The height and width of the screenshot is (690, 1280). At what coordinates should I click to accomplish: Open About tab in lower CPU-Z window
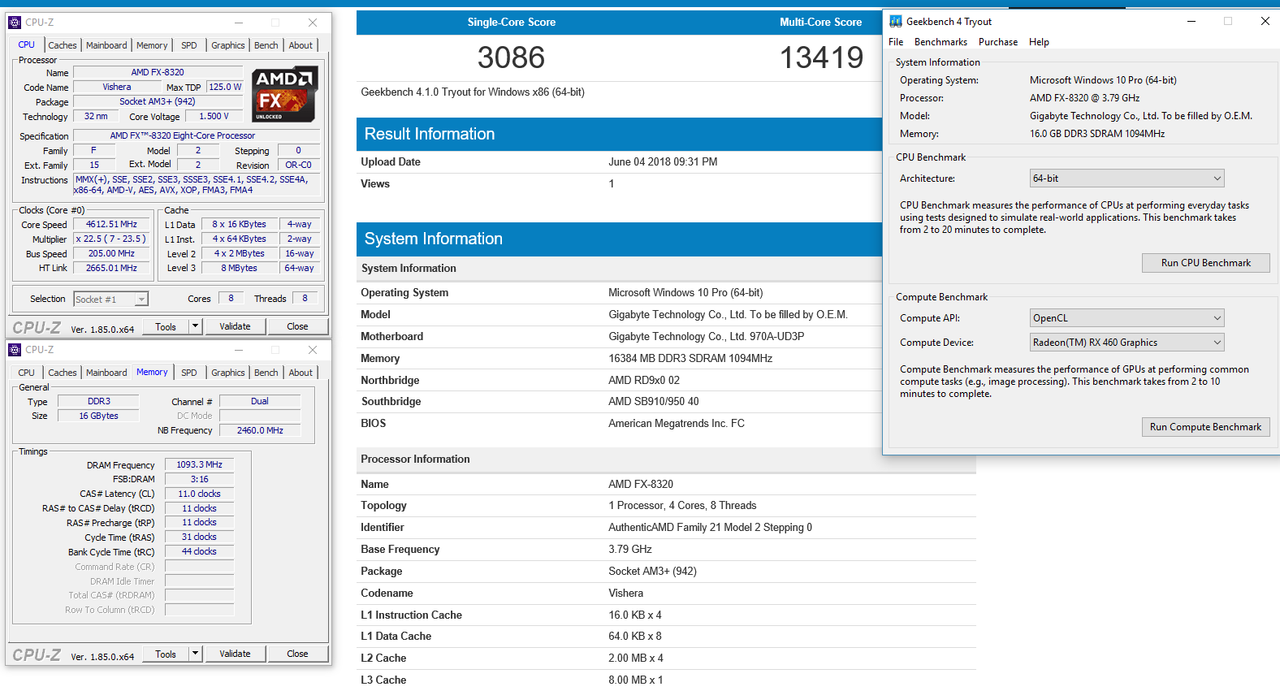pyautogui.click(x=301, y=373)
